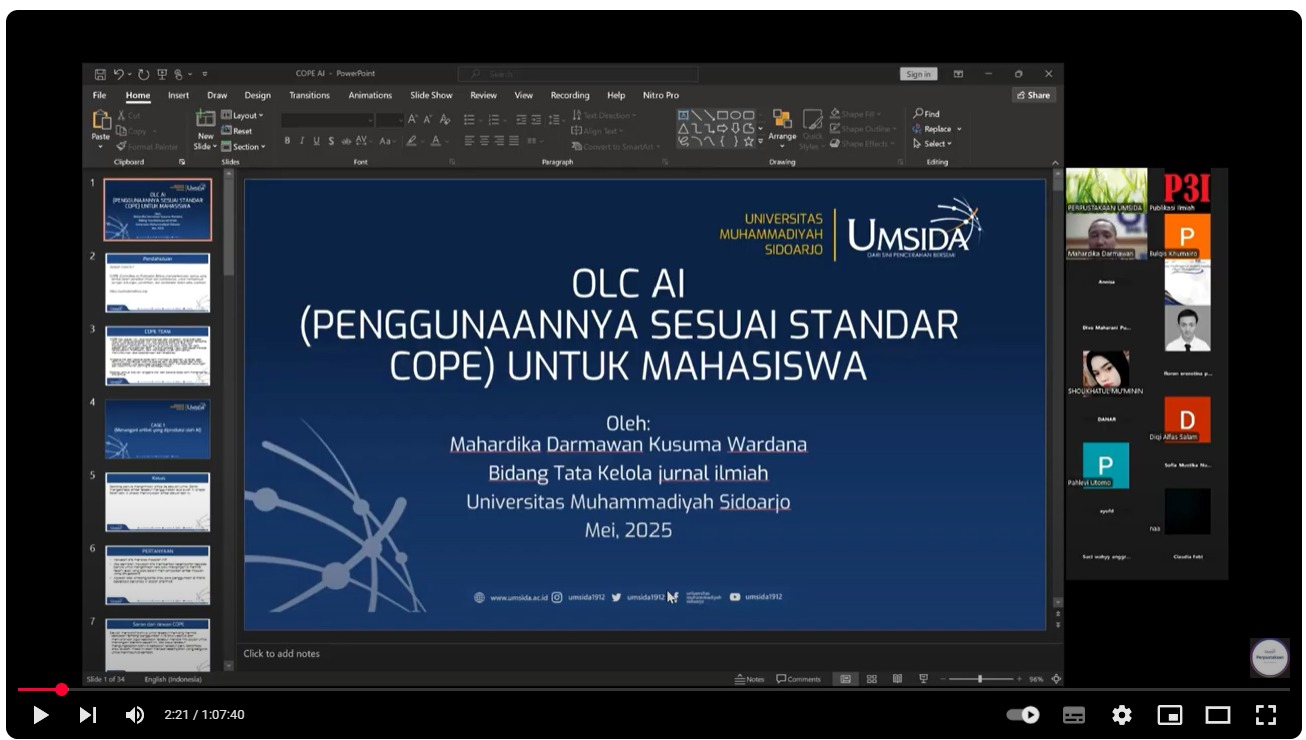The image size is (1306, 740).
Task: Start Slide Show from status bar
Action: [x=923, y=679]
